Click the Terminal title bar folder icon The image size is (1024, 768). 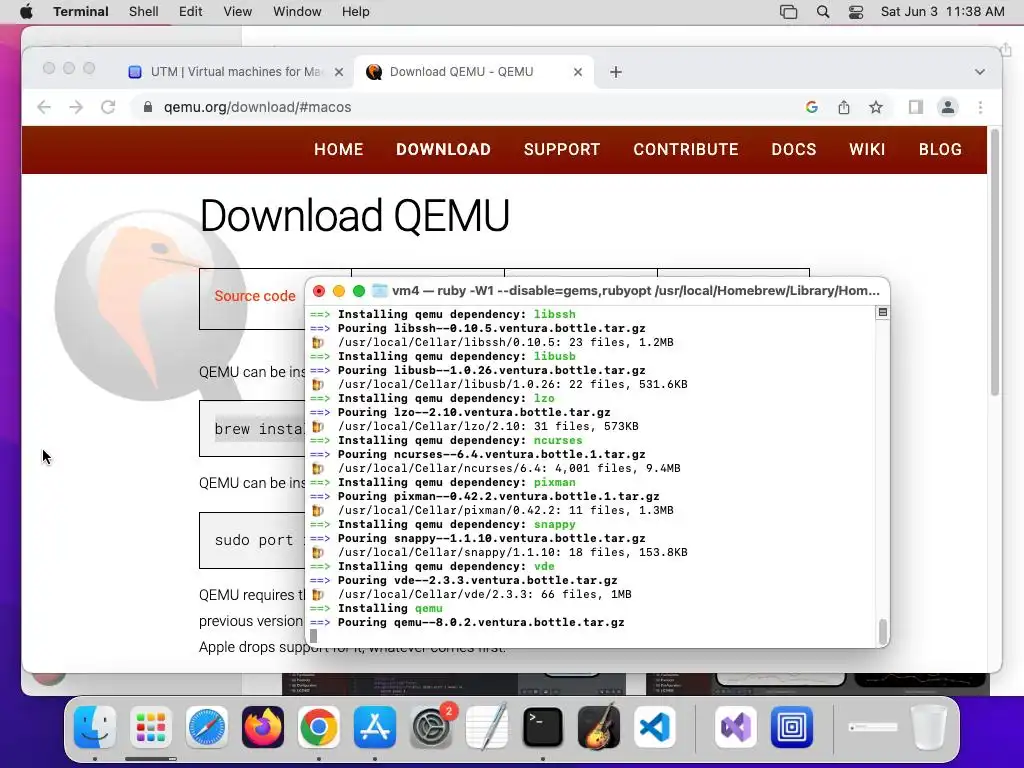click(x=379, y=291)
